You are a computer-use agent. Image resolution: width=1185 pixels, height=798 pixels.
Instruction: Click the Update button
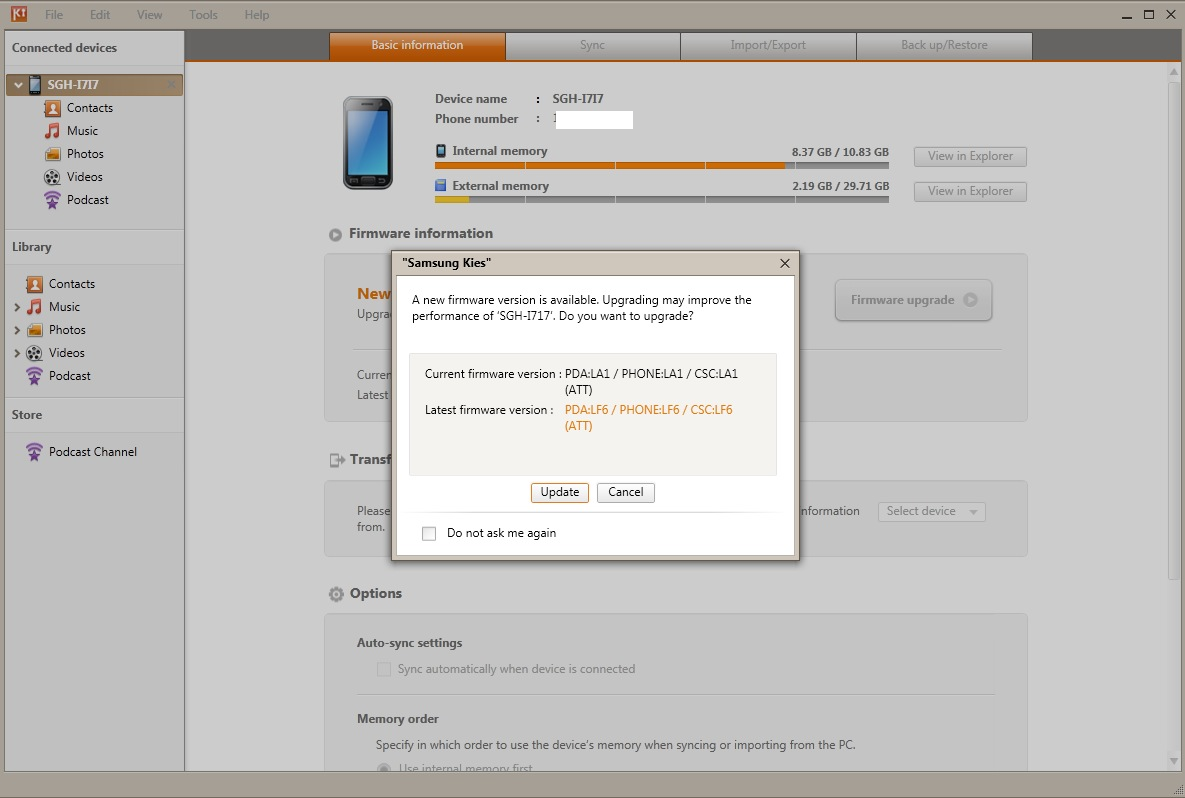pyautogui.click(x=559, y=492)
